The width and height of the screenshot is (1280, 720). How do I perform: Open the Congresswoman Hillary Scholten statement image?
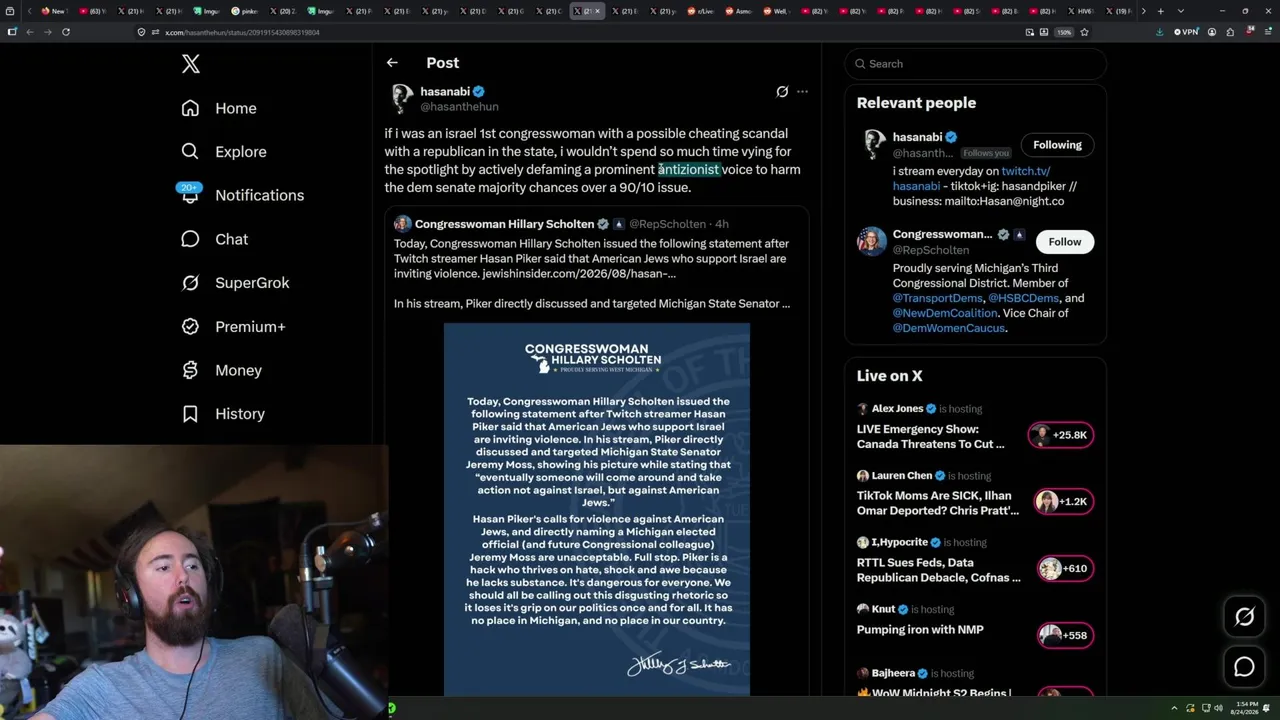pos(597,509)
